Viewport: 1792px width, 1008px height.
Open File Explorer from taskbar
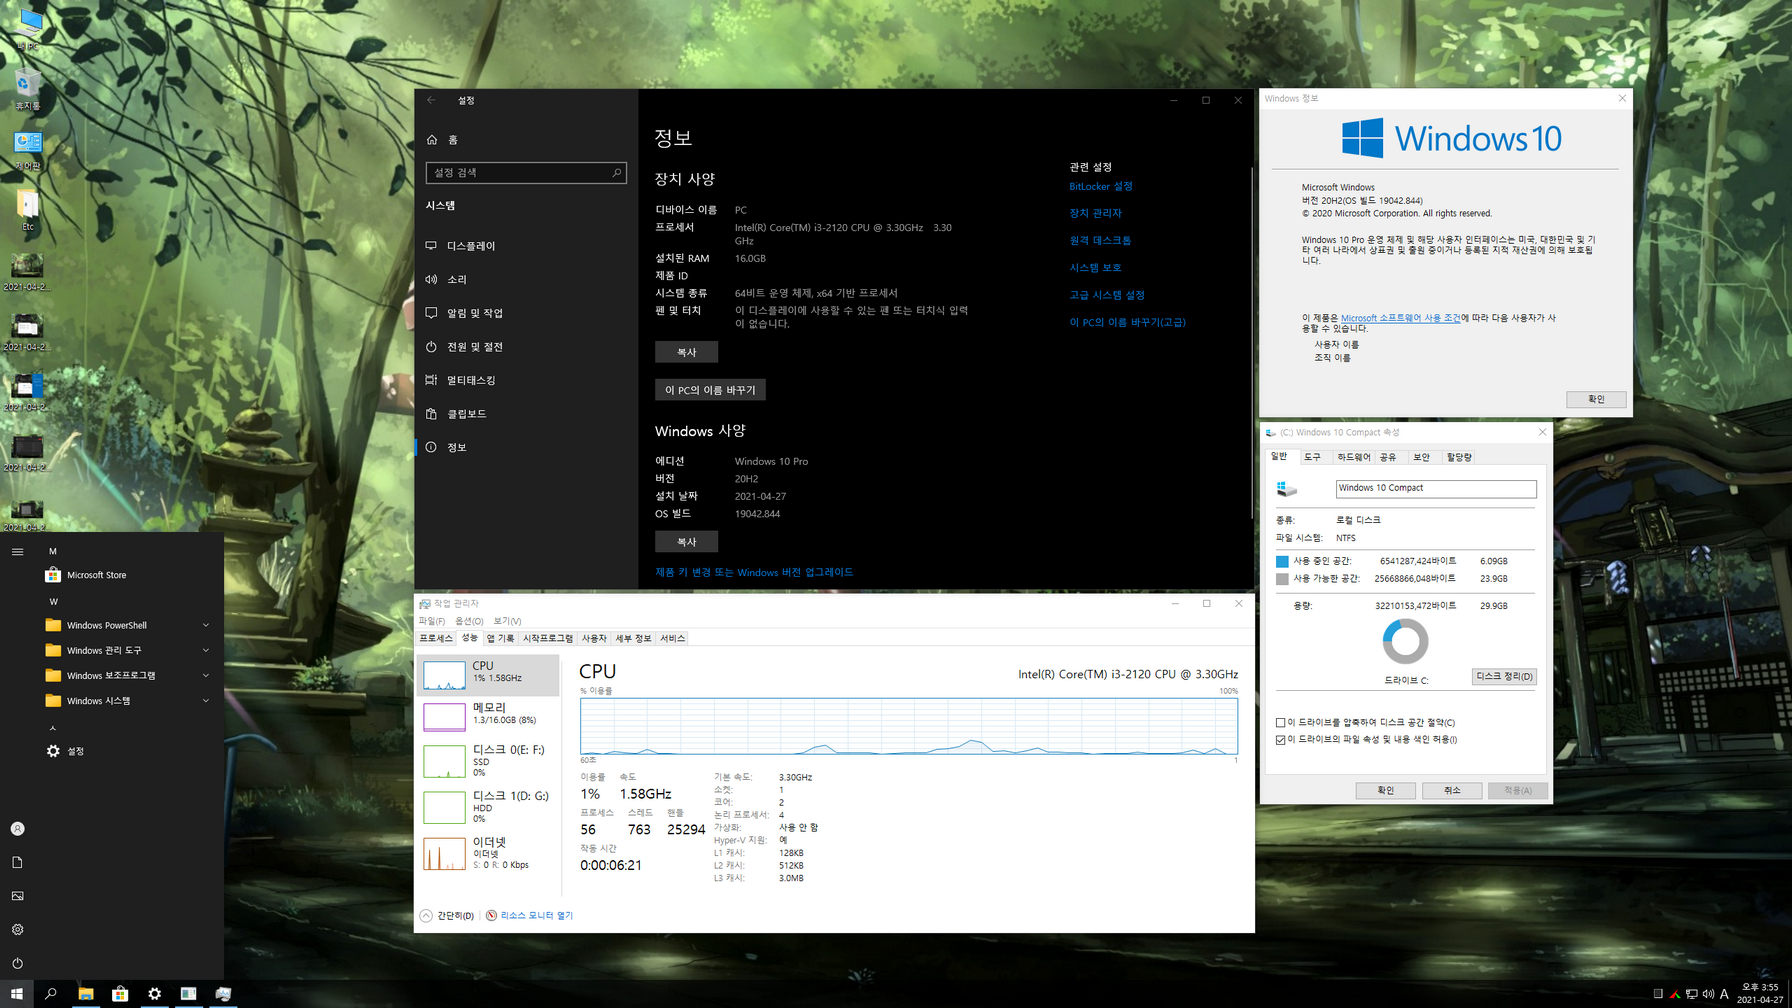(x=86, y=993)
